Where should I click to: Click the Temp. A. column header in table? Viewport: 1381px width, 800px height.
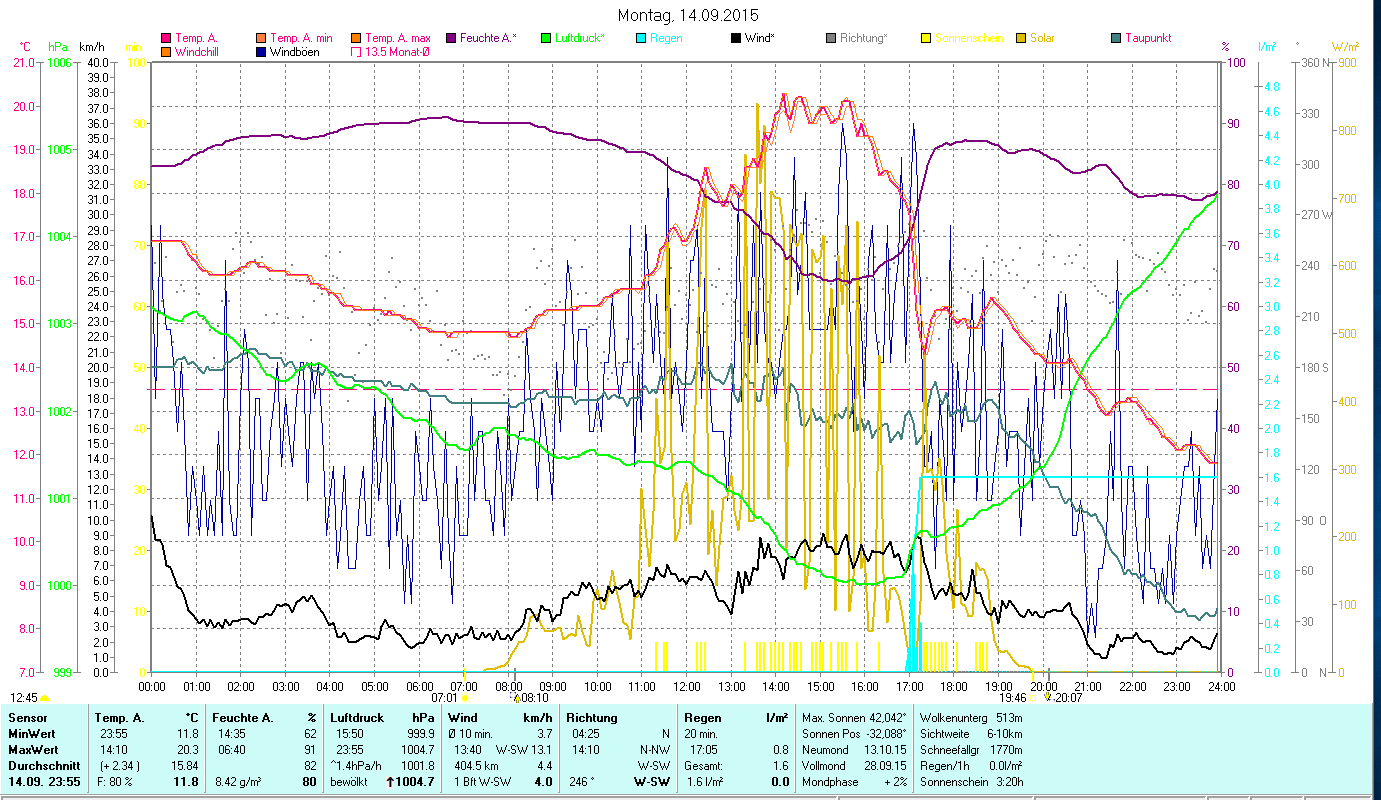click(120, 718)
